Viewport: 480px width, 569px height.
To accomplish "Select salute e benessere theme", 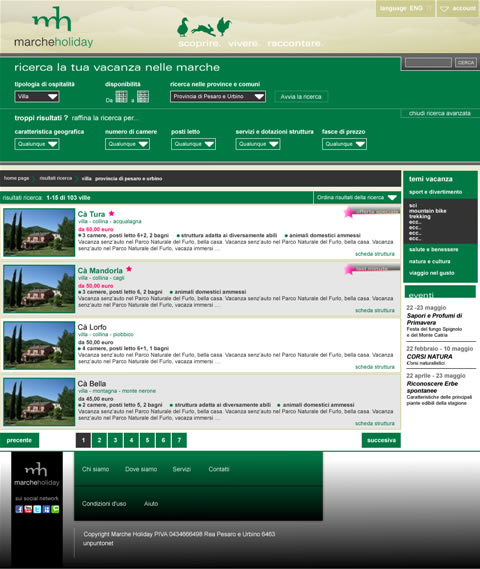I will 434,250.
